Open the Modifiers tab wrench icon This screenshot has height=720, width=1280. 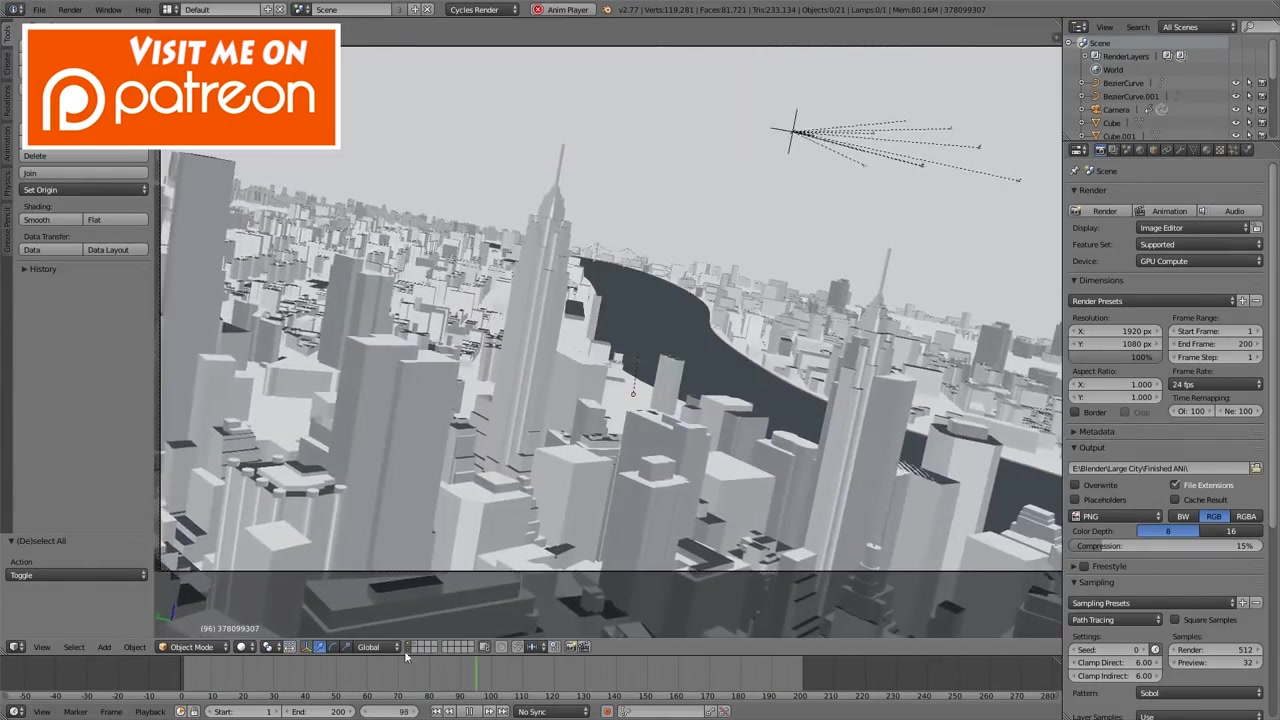pos(1180,150)
